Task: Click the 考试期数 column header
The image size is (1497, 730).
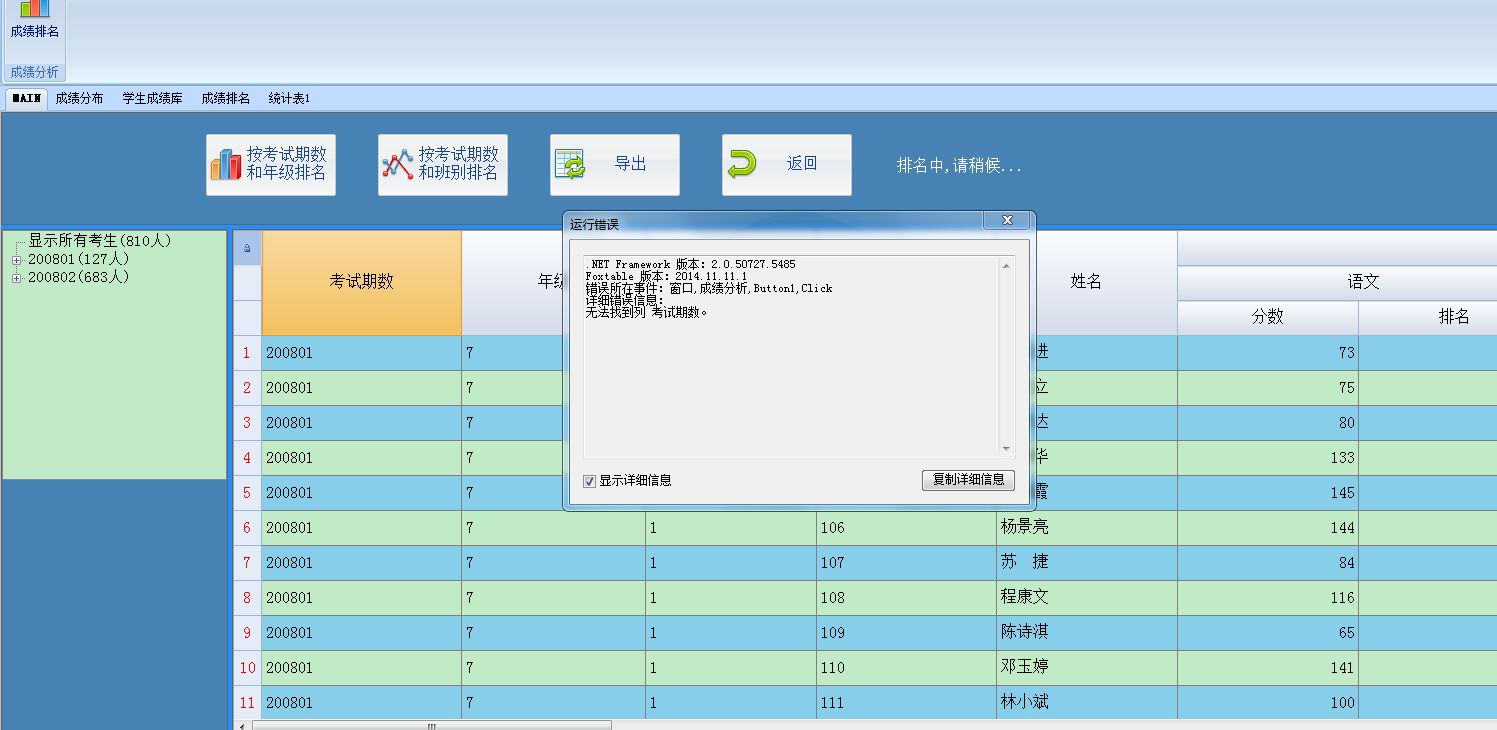Action: click(x=361, y=283)
